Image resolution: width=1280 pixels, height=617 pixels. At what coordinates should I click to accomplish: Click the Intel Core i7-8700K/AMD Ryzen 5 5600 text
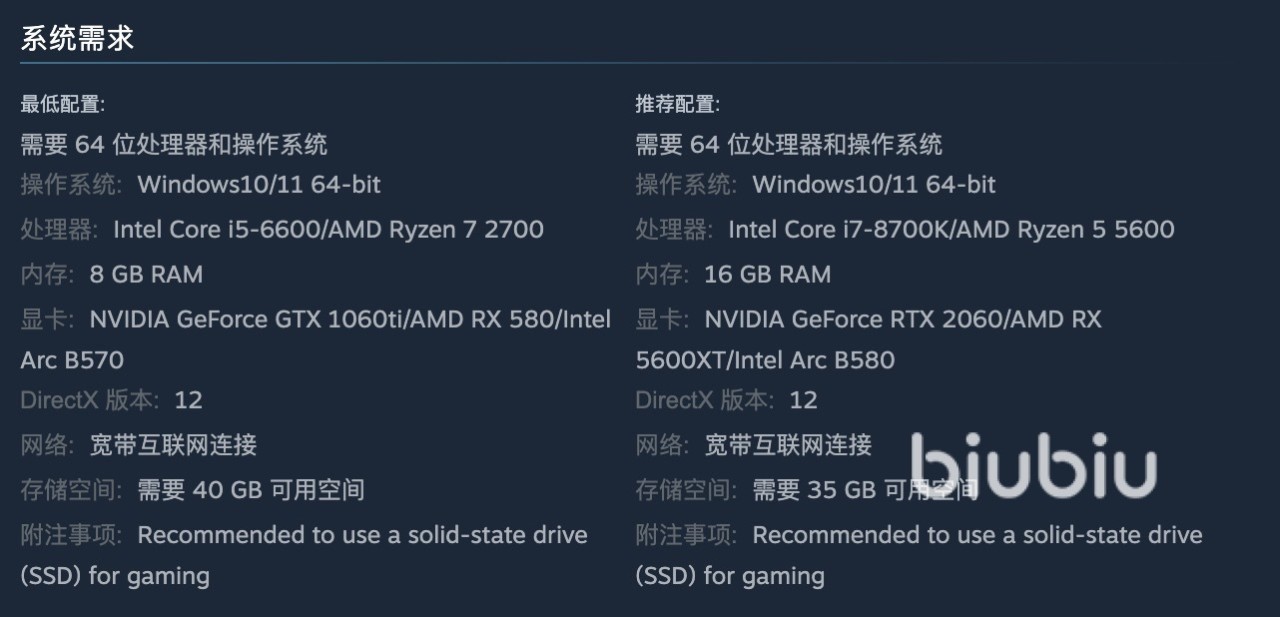click(x=950, y=230)
